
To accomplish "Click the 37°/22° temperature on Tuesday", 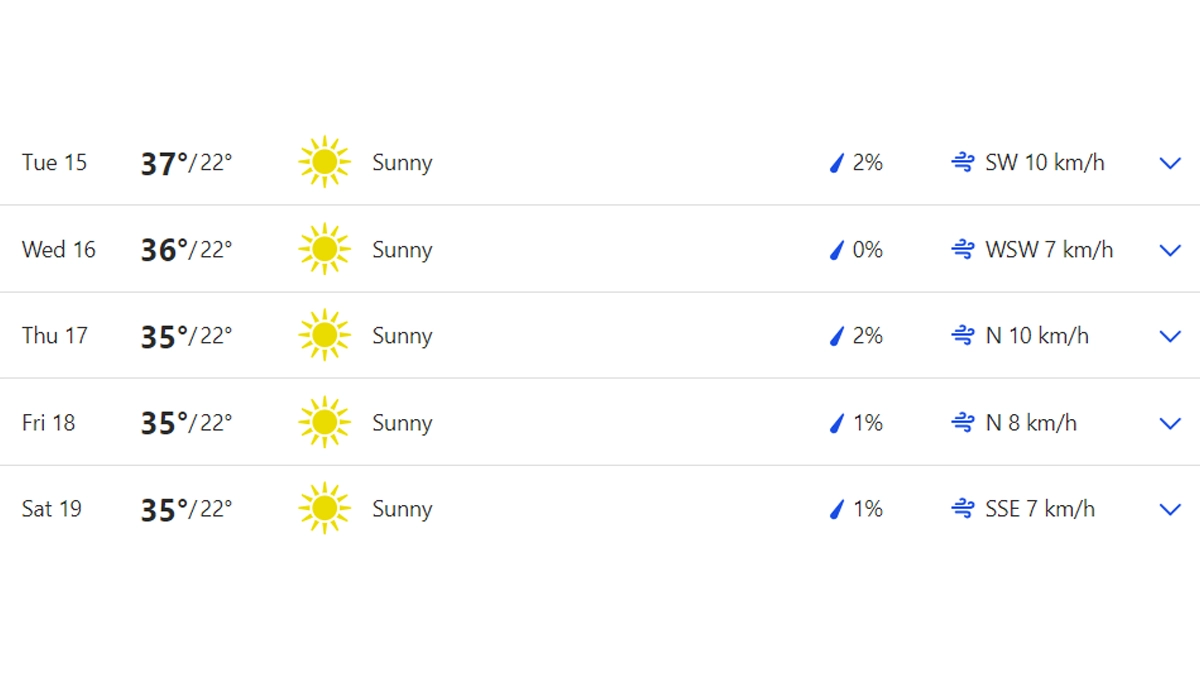I will click(x=186, y=163).
